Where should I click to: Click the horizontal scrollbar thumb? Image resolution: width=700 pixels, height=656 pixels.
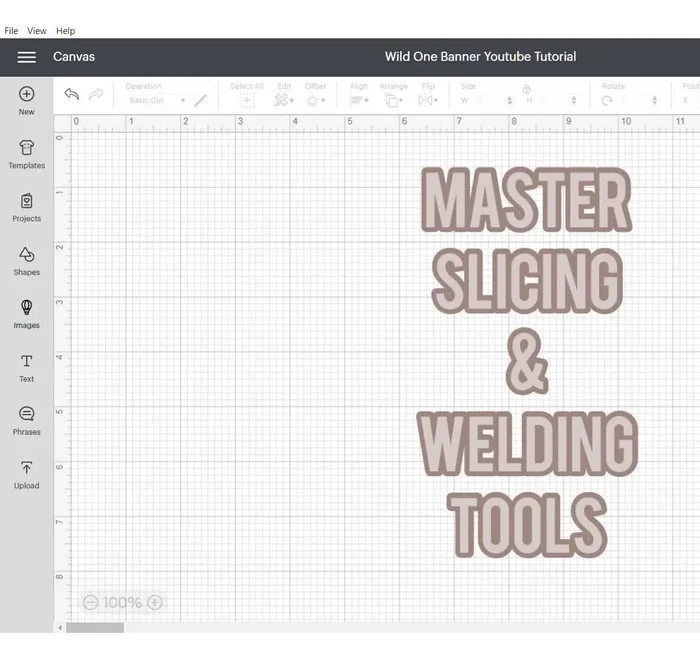95,628
